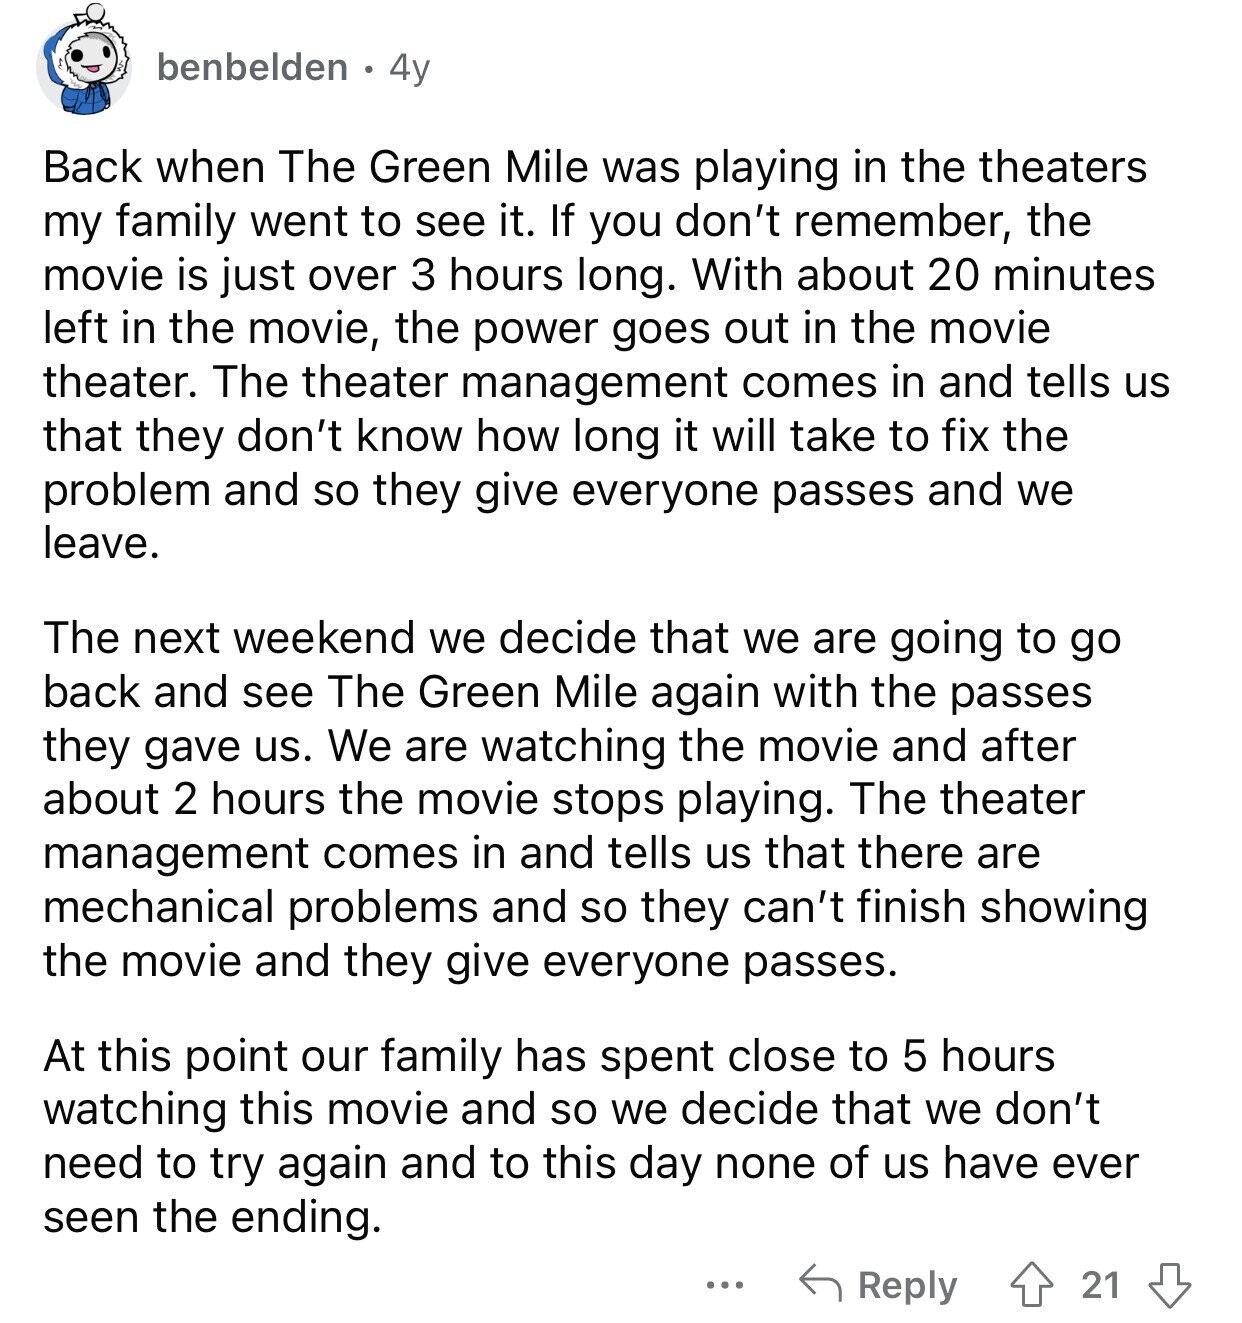Downvote the benbelden comment

click(x=1172, y=1284)
